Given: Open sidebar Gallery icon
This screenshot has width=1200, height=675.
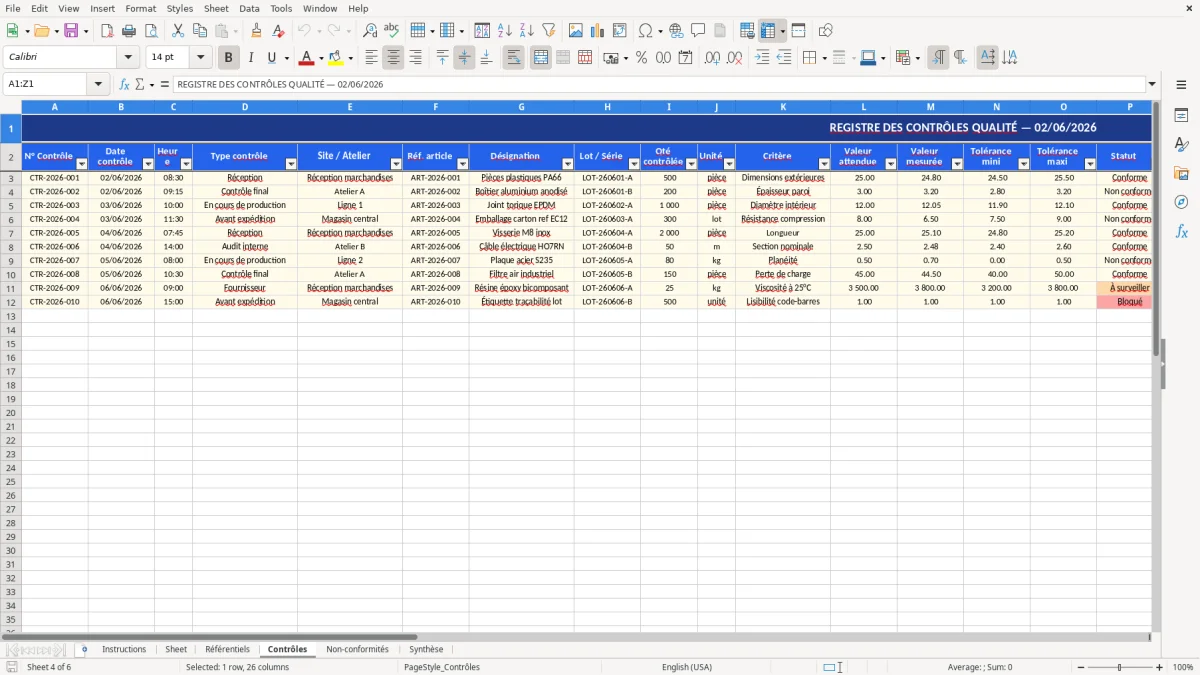Looking at the screenshot, I should 1181,173.
